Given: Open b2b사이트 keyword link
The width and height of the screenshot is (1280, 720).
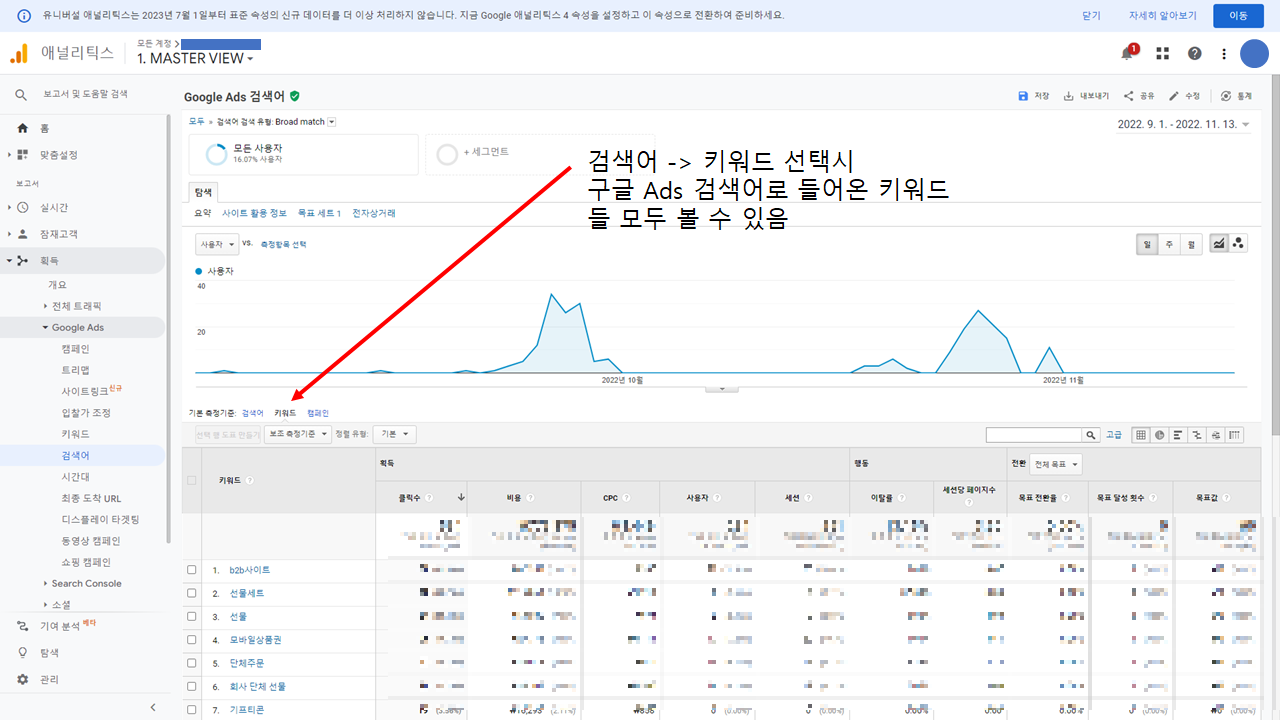Looking at the screenshot, I should pyautogui.click(x=250, y=570).
